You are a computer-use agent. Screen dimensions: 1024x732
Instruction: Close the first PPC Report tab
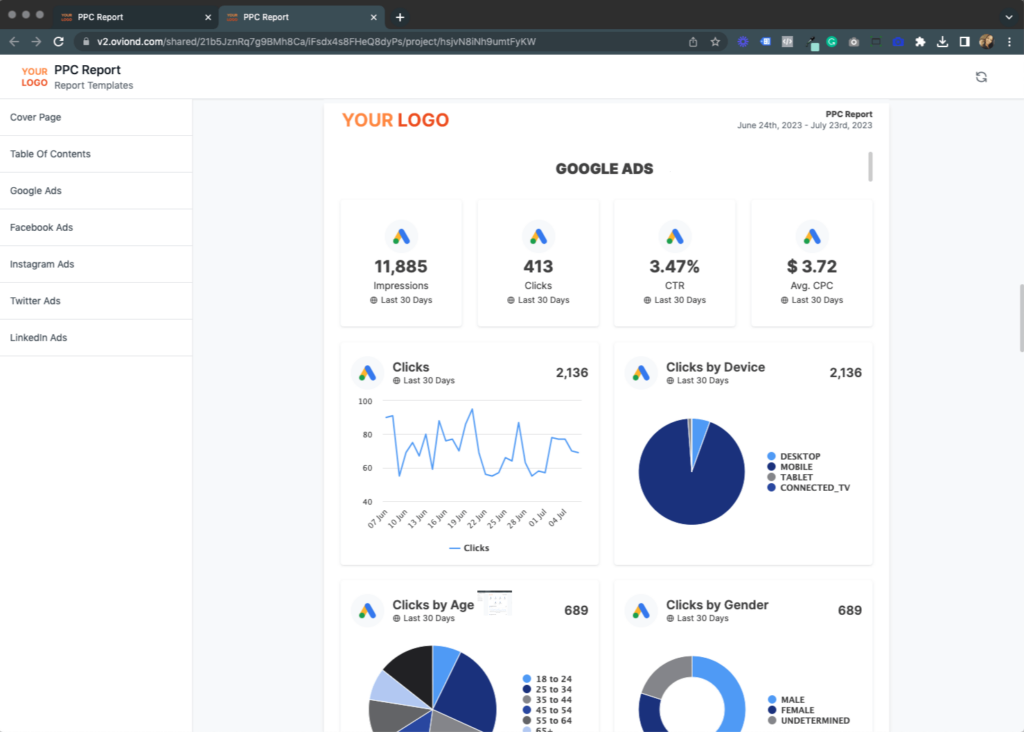(208, 18)
